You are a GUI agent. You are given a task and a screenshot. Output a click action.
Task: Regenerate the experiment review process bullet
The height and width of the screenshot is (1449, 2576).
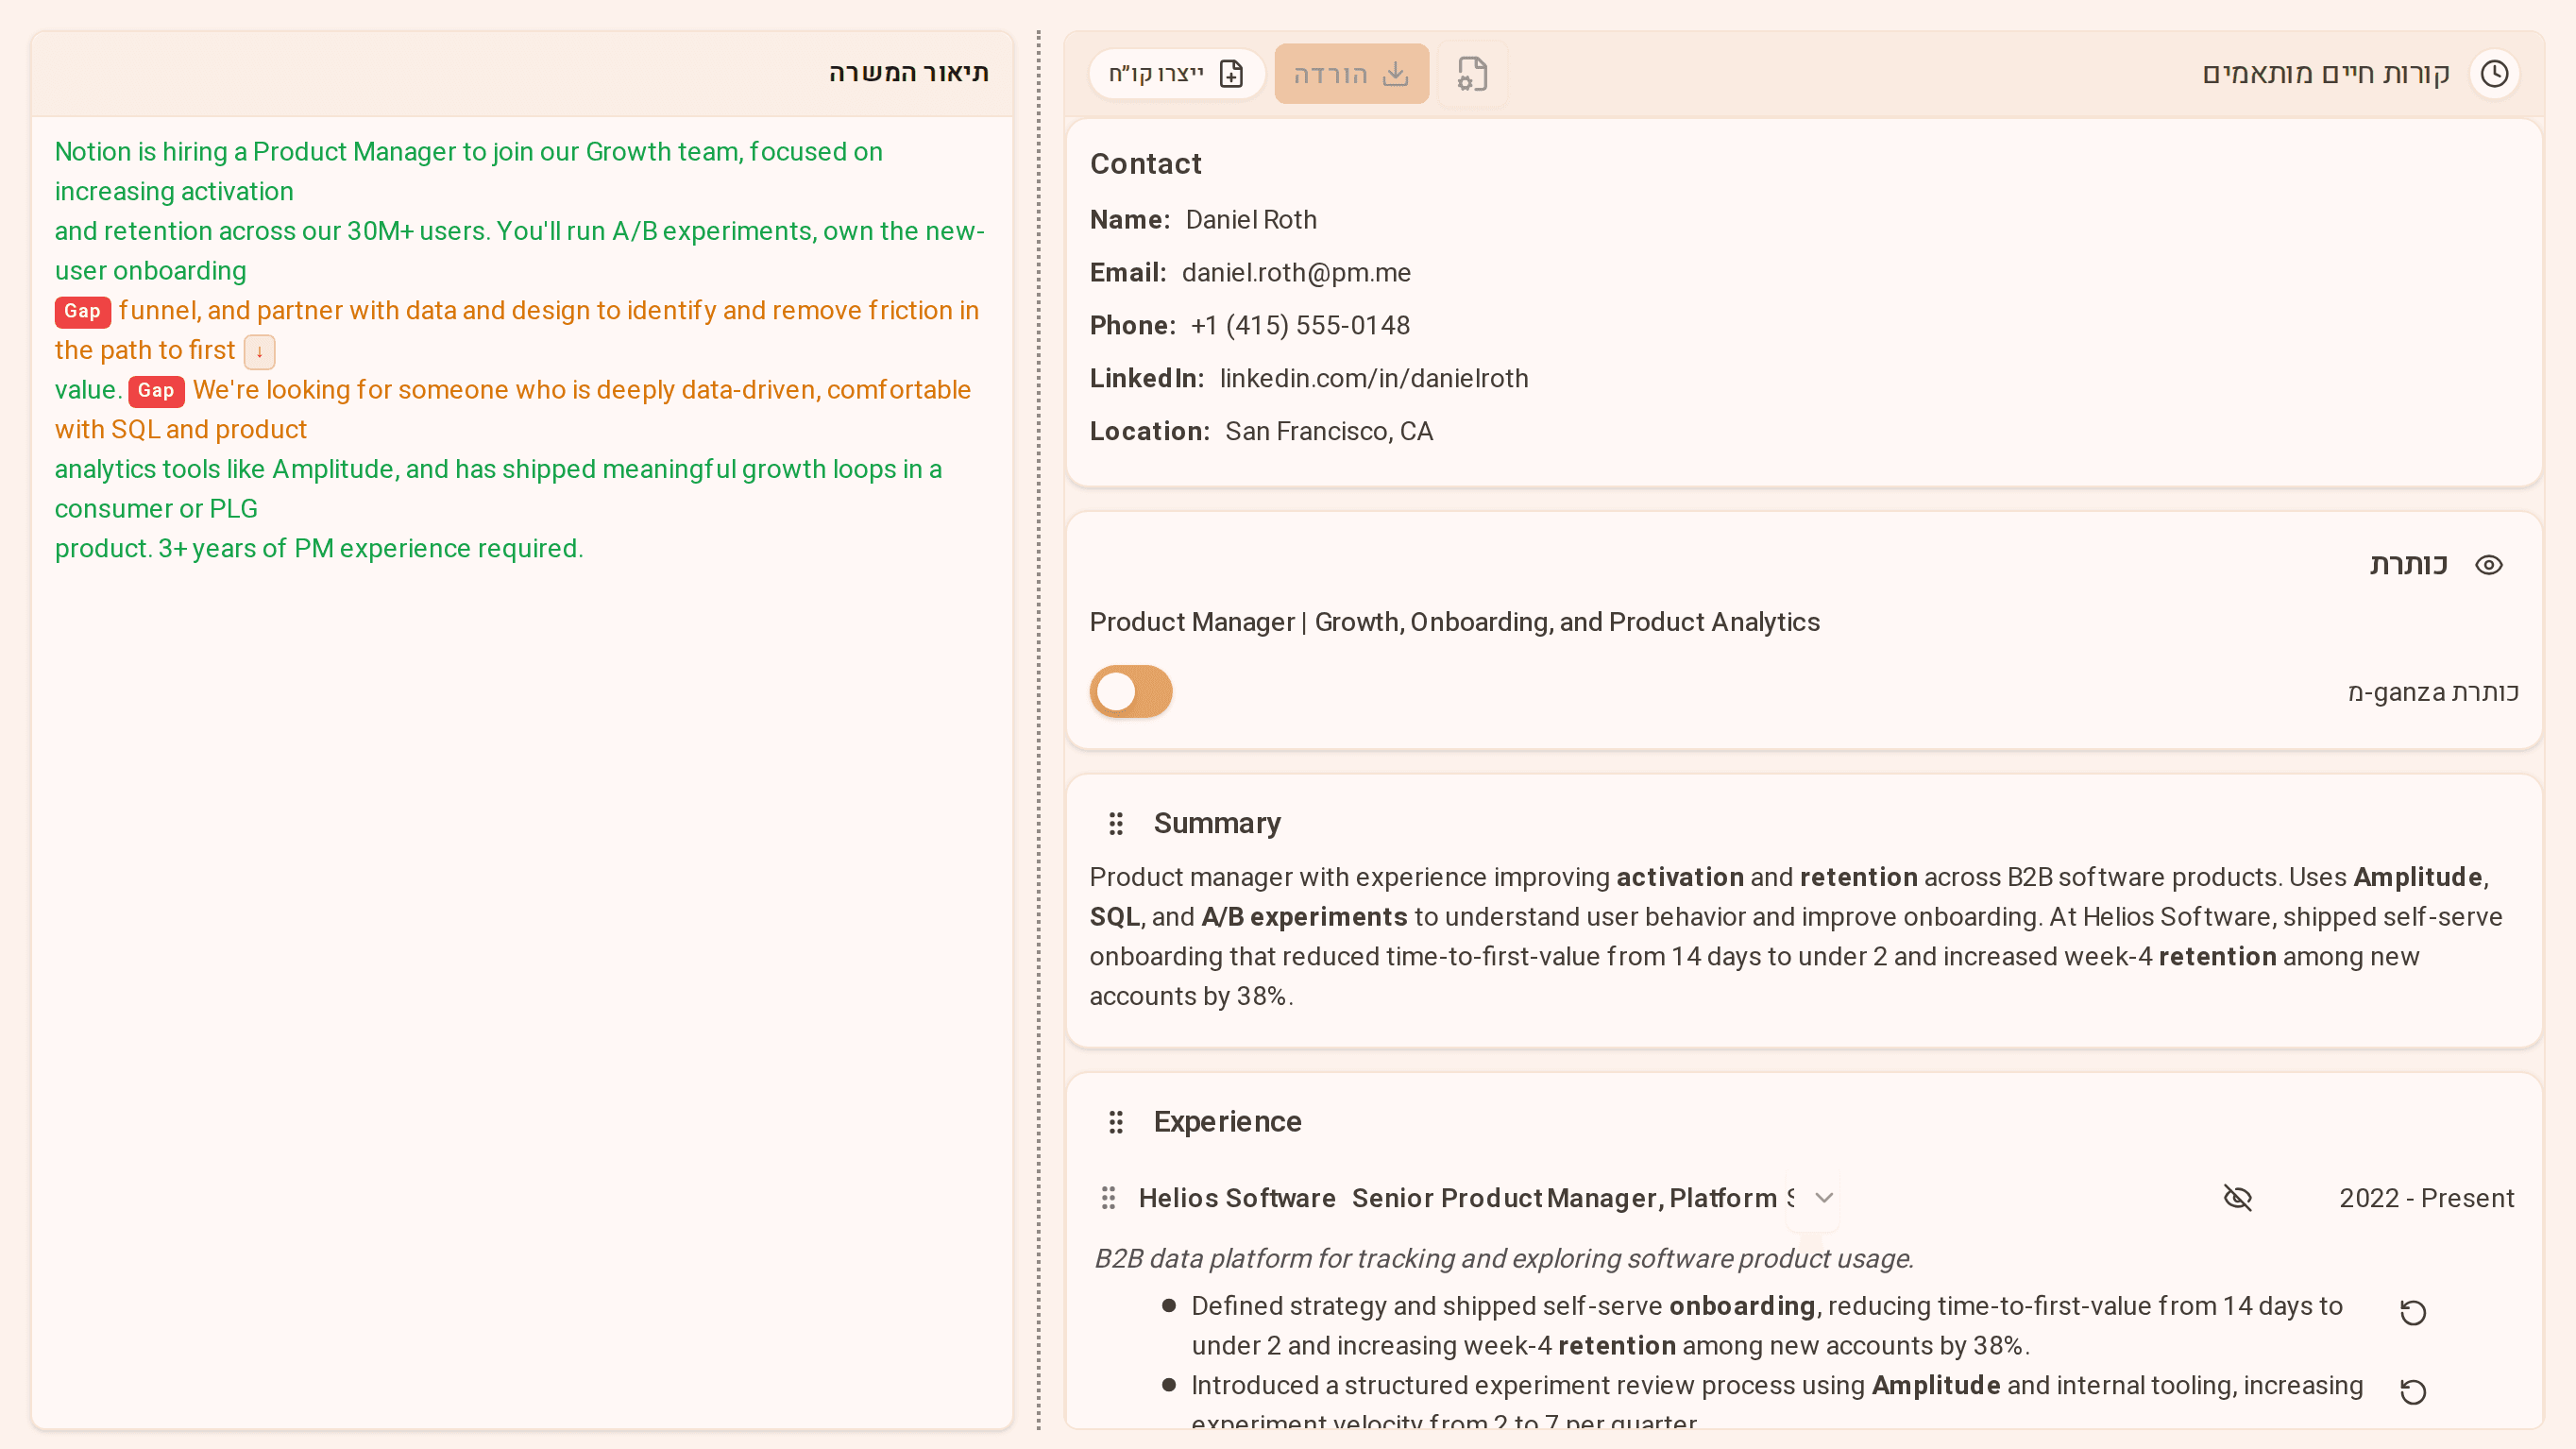click(x=2413, y=1391)
